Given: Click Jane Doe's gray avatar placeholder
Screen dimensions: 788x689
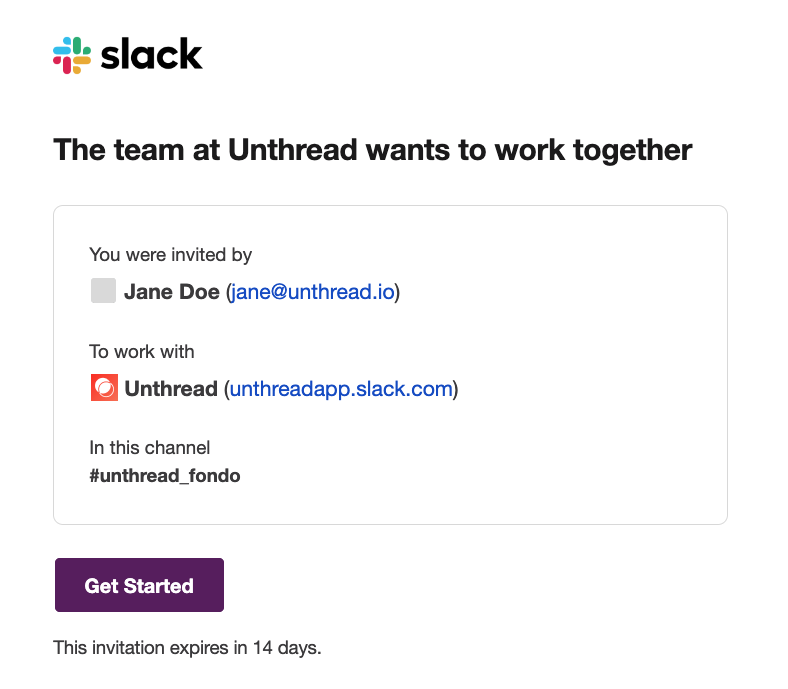Looking at the screenshot, I should tap(104, 290).
